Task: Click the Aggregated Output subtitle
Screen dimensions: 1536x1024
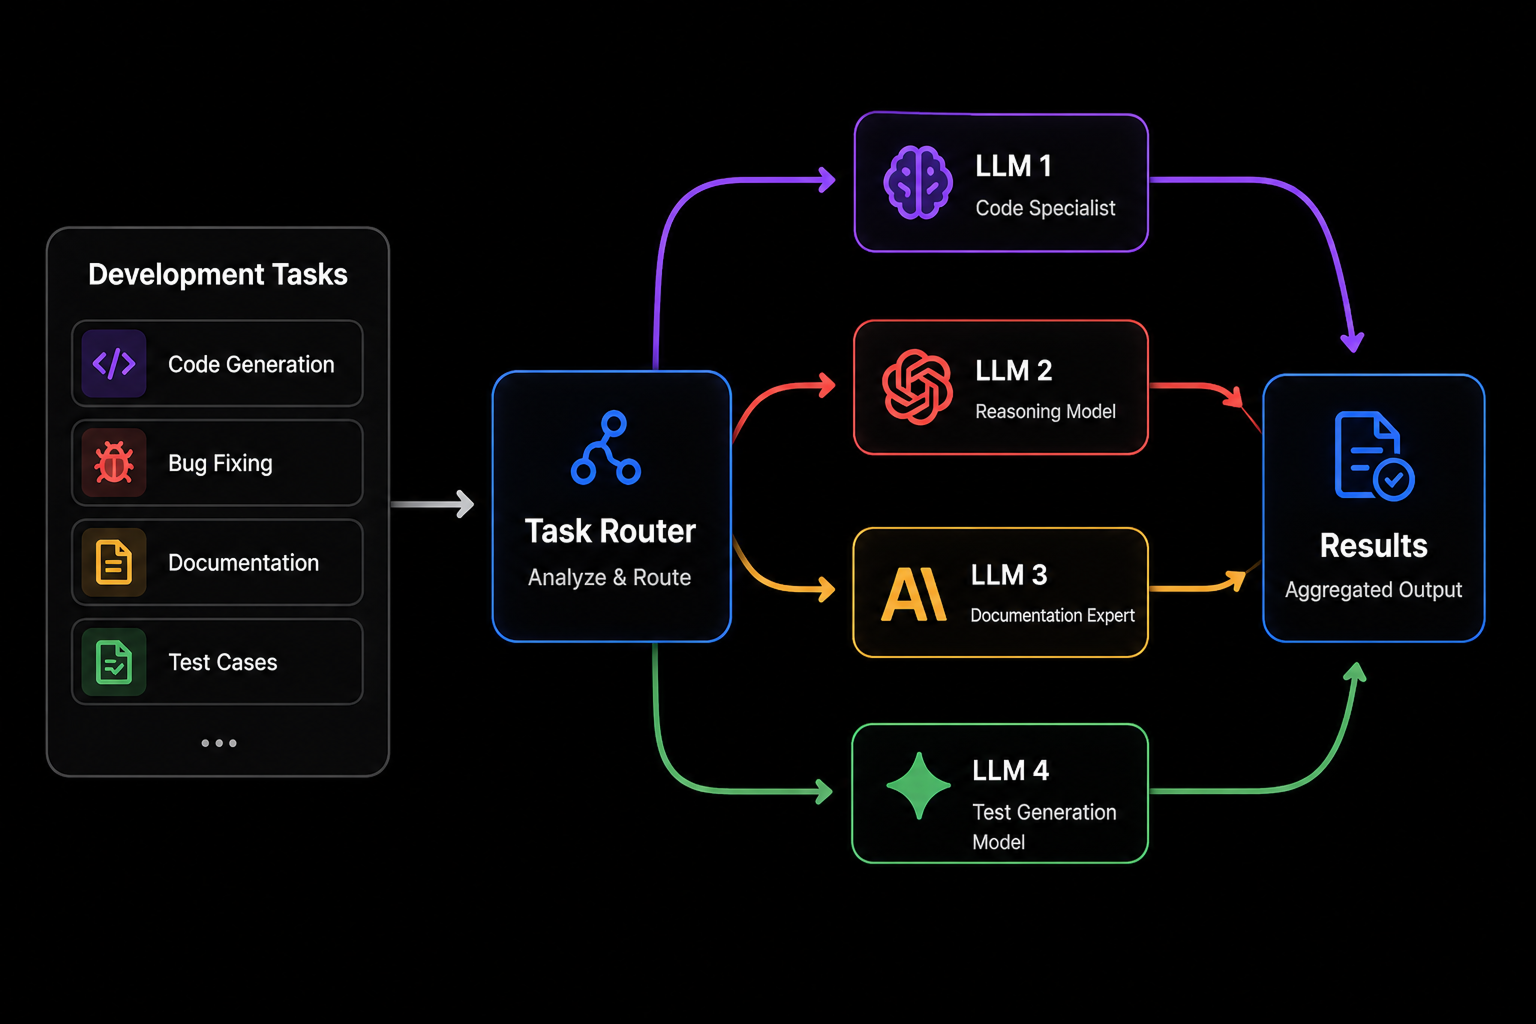Action: click(1374, 590)
